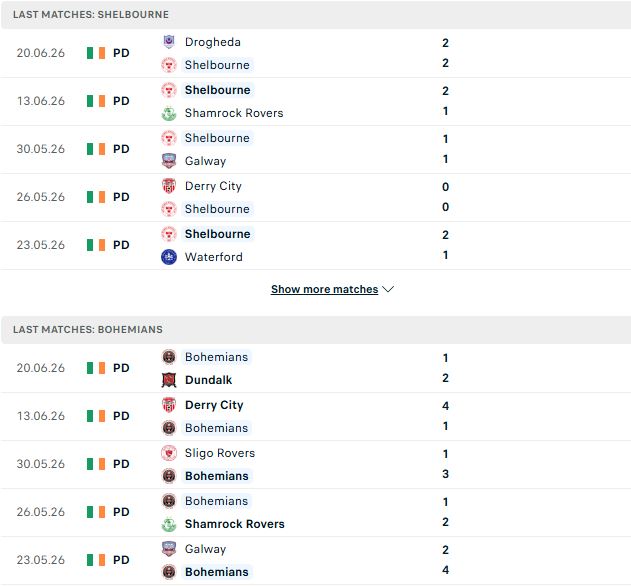Open the Show more matches link
This screenshot has height=586, width=631.
tap(324, 289)
